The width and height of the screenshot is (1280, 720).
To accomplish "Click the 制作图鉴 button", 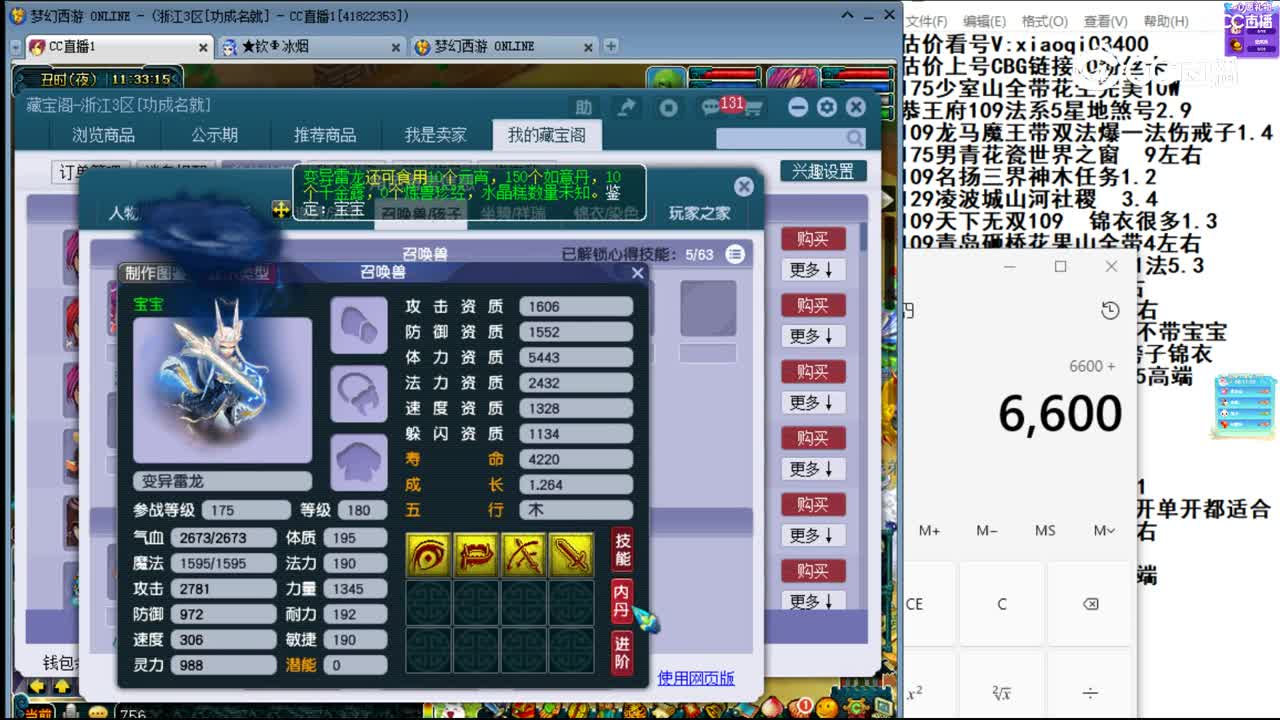I will pyautogui.click(x=156, y=273).
